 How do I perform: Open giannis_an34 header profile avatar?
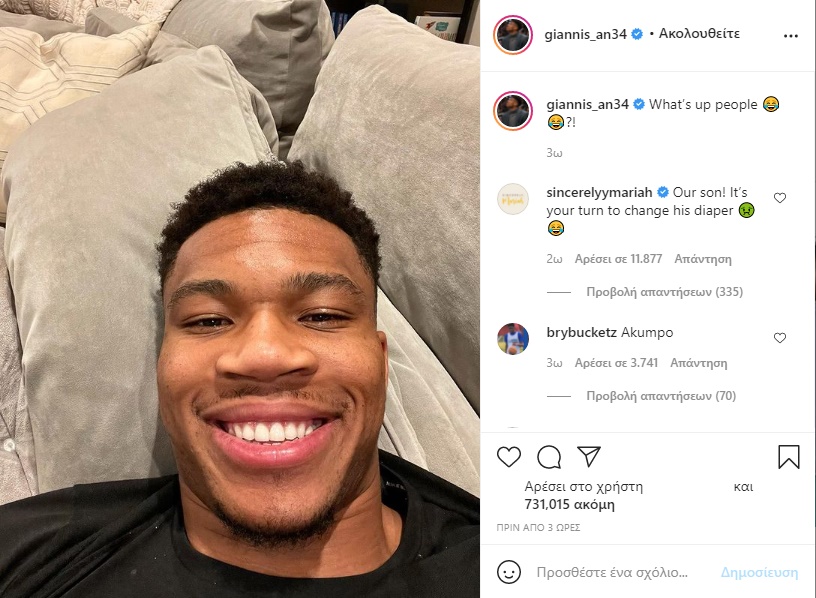point(513,35)
